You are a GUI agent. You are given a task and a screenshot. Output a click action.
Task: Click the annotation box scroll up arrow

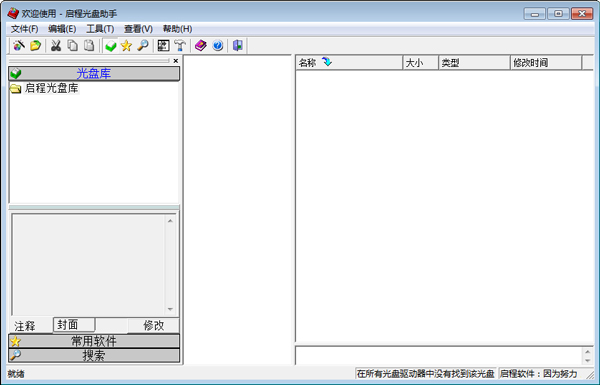170,220
